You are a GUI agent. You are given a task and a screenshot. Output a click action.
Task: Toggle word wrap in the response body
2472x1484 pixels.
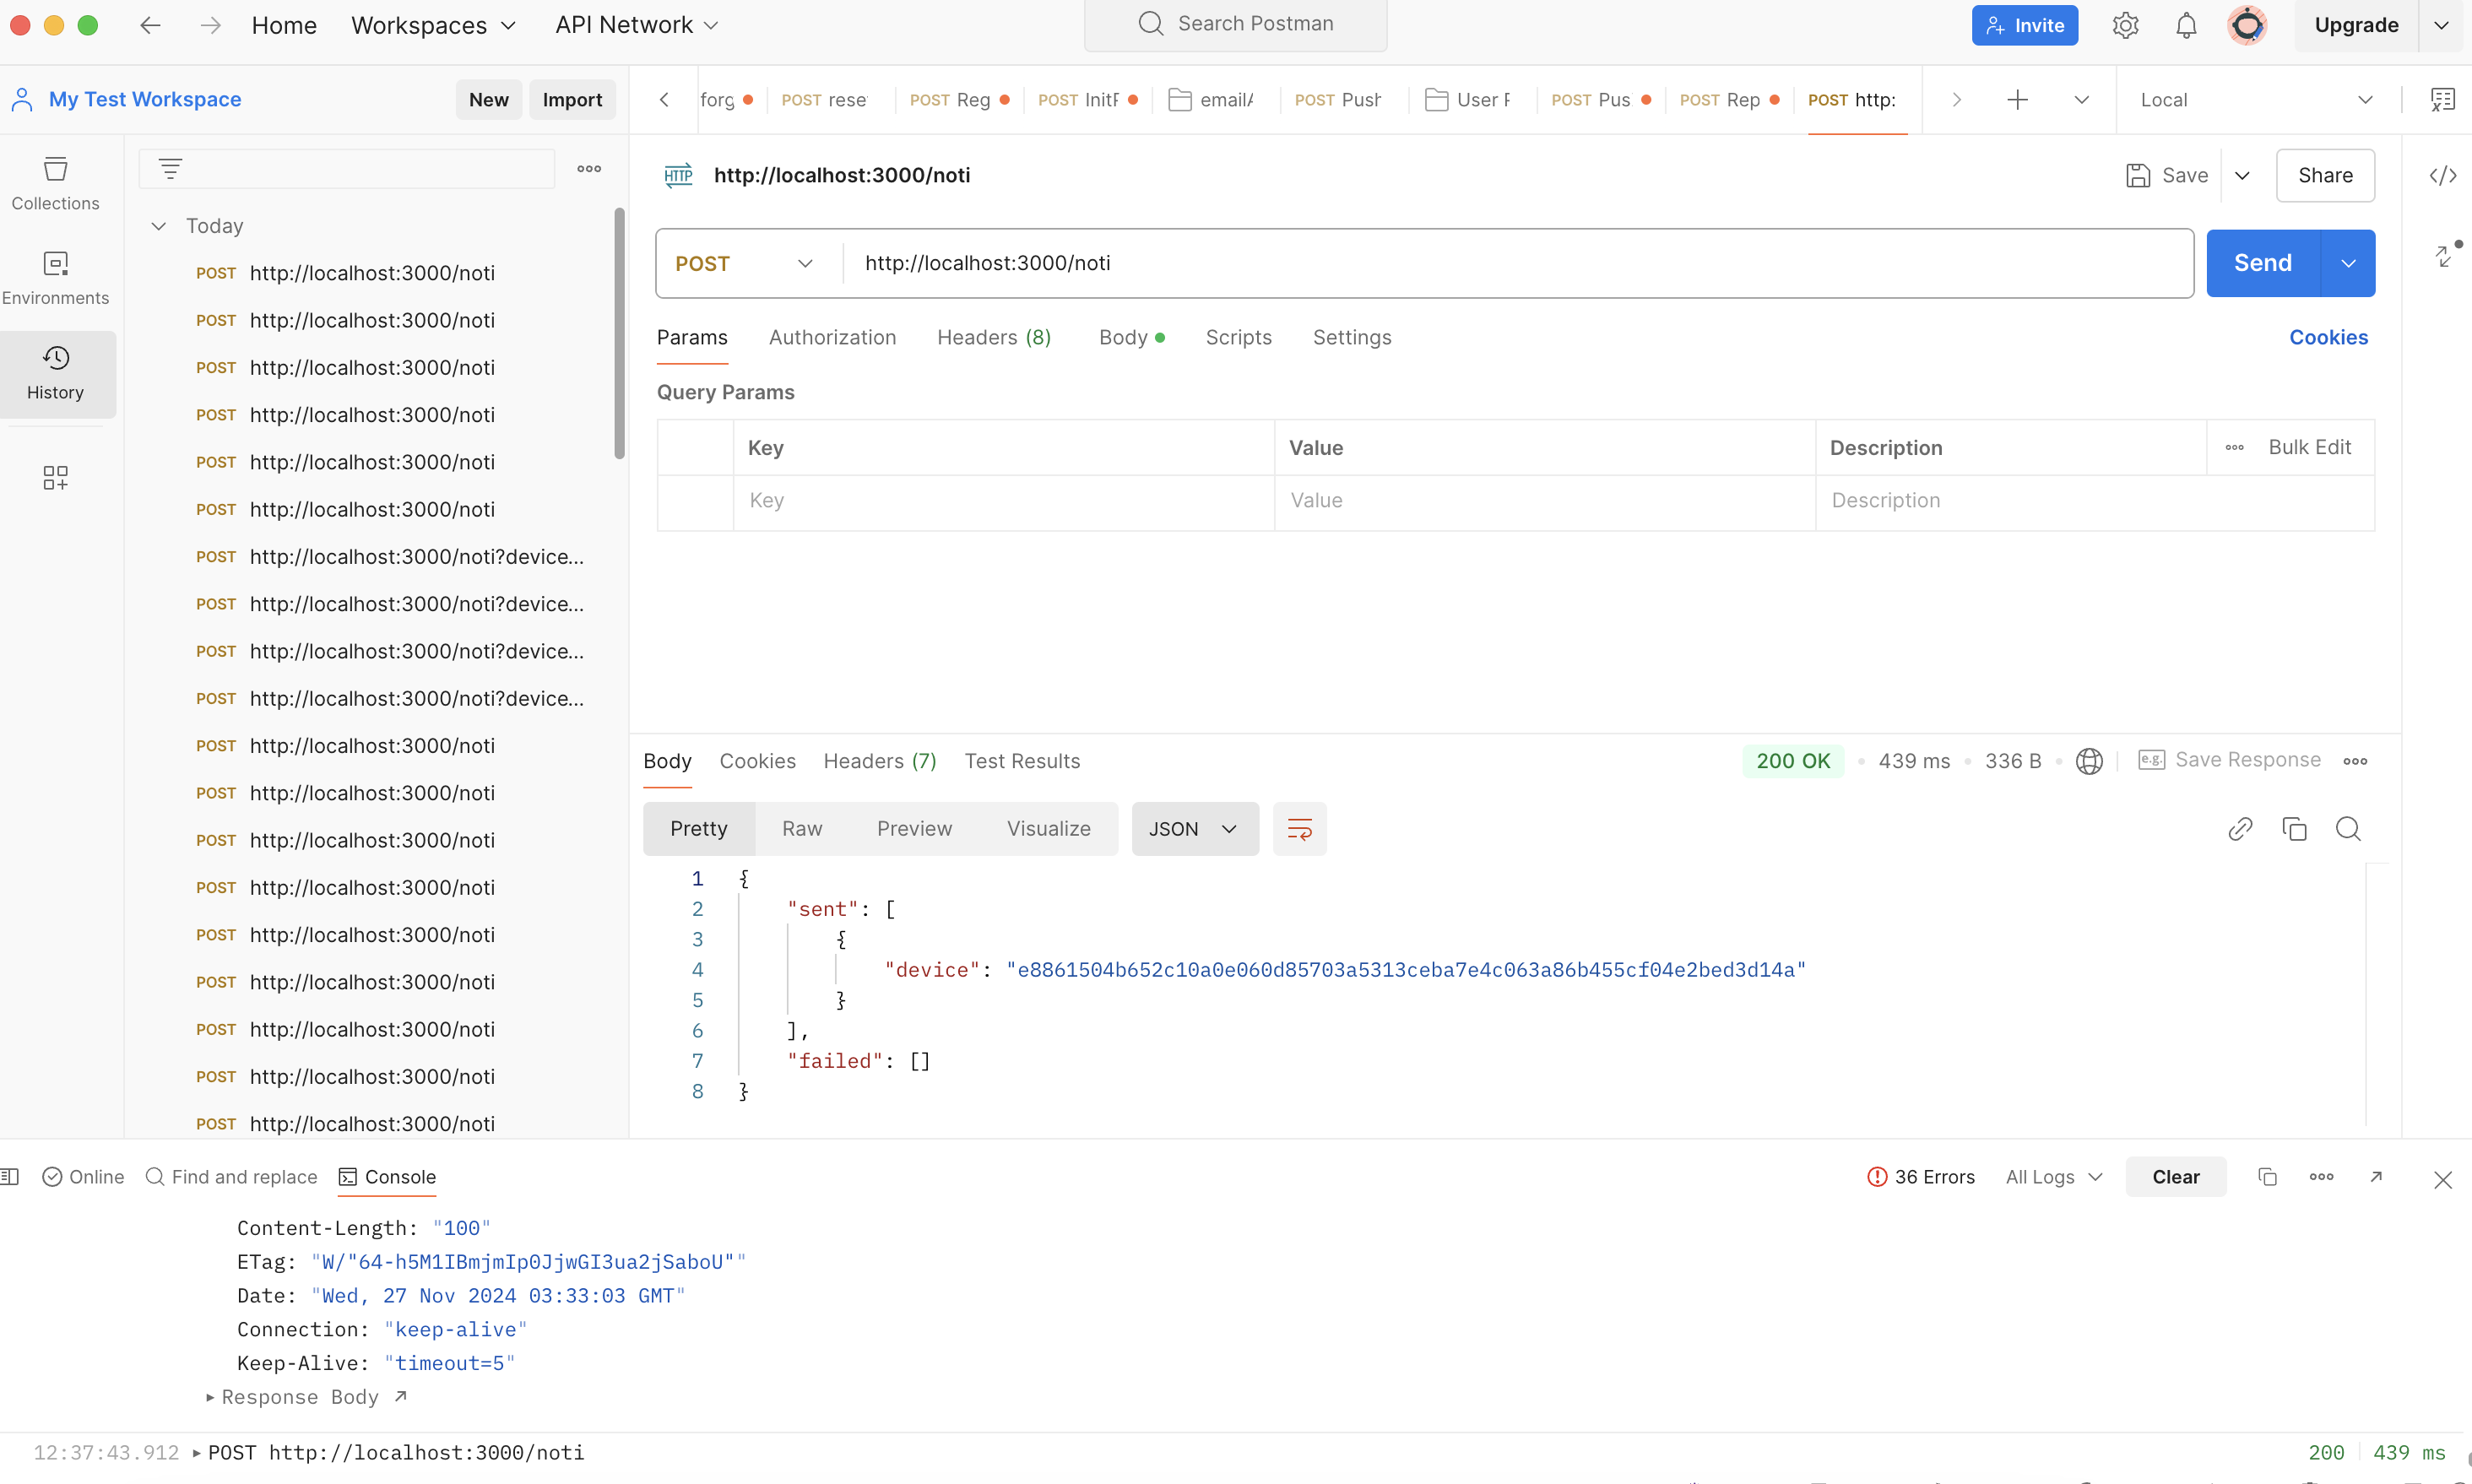pos(1299,828)
